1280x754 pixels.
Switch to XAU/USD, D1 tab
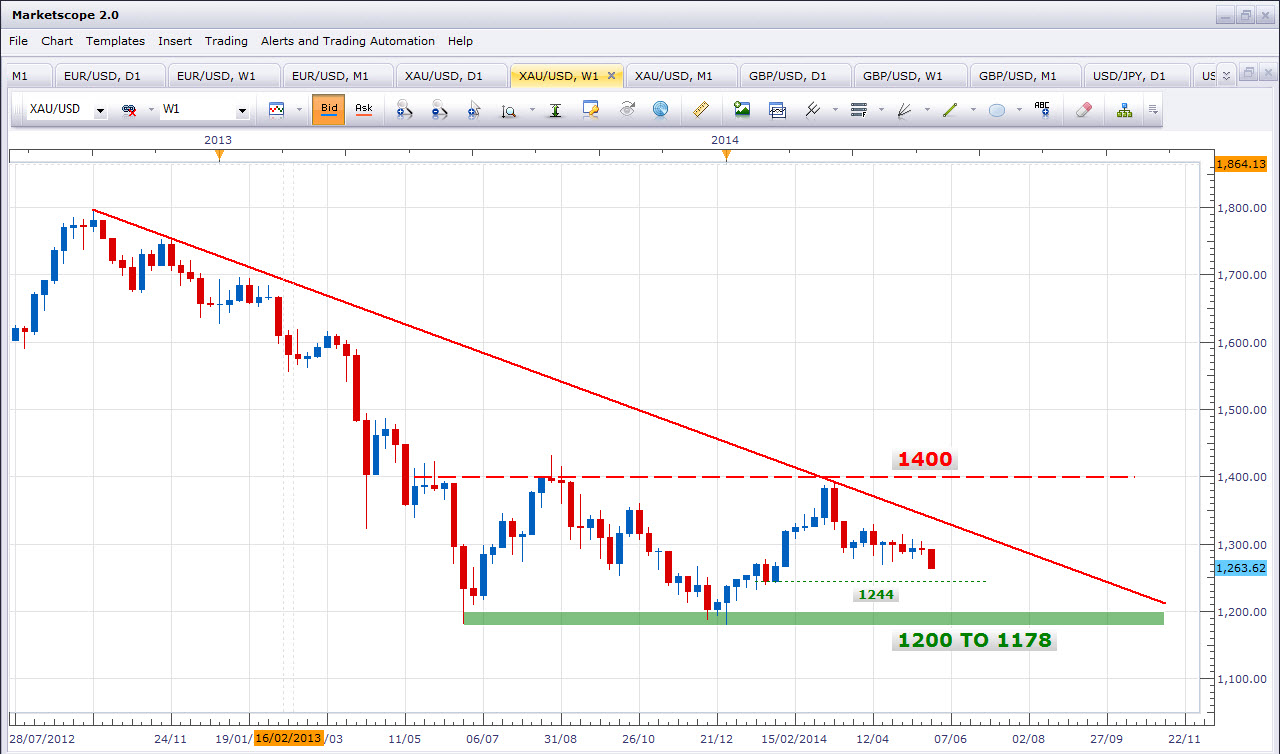pyautogui.click(x=452, y=76)
